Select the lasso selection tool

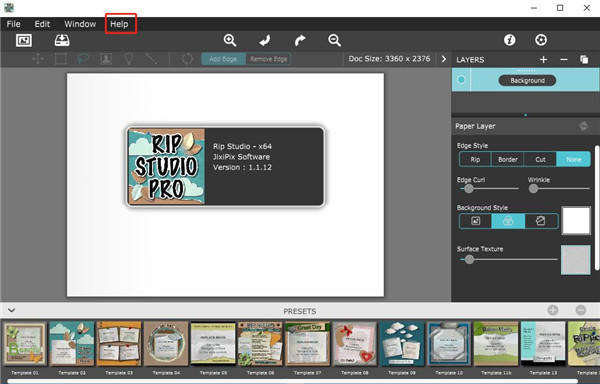[x=83, y=59]
